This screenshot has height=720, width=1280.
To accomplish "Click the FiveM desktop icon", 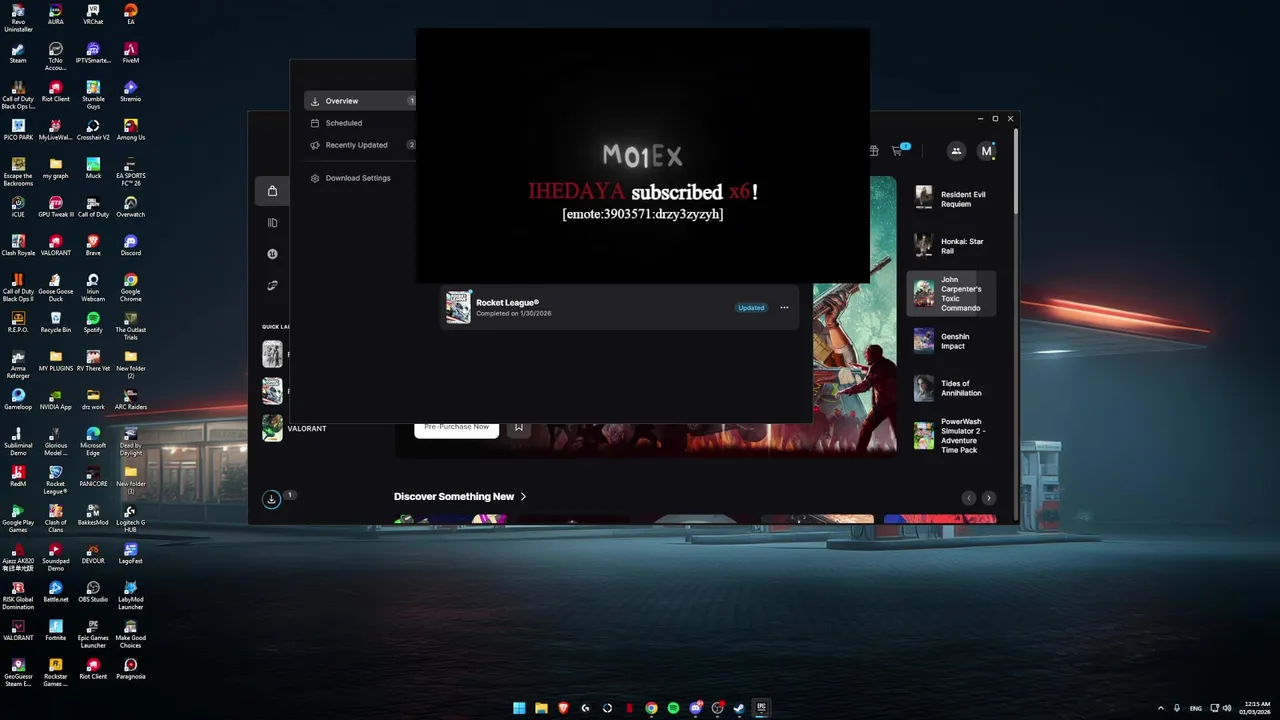I will [131, 53].
